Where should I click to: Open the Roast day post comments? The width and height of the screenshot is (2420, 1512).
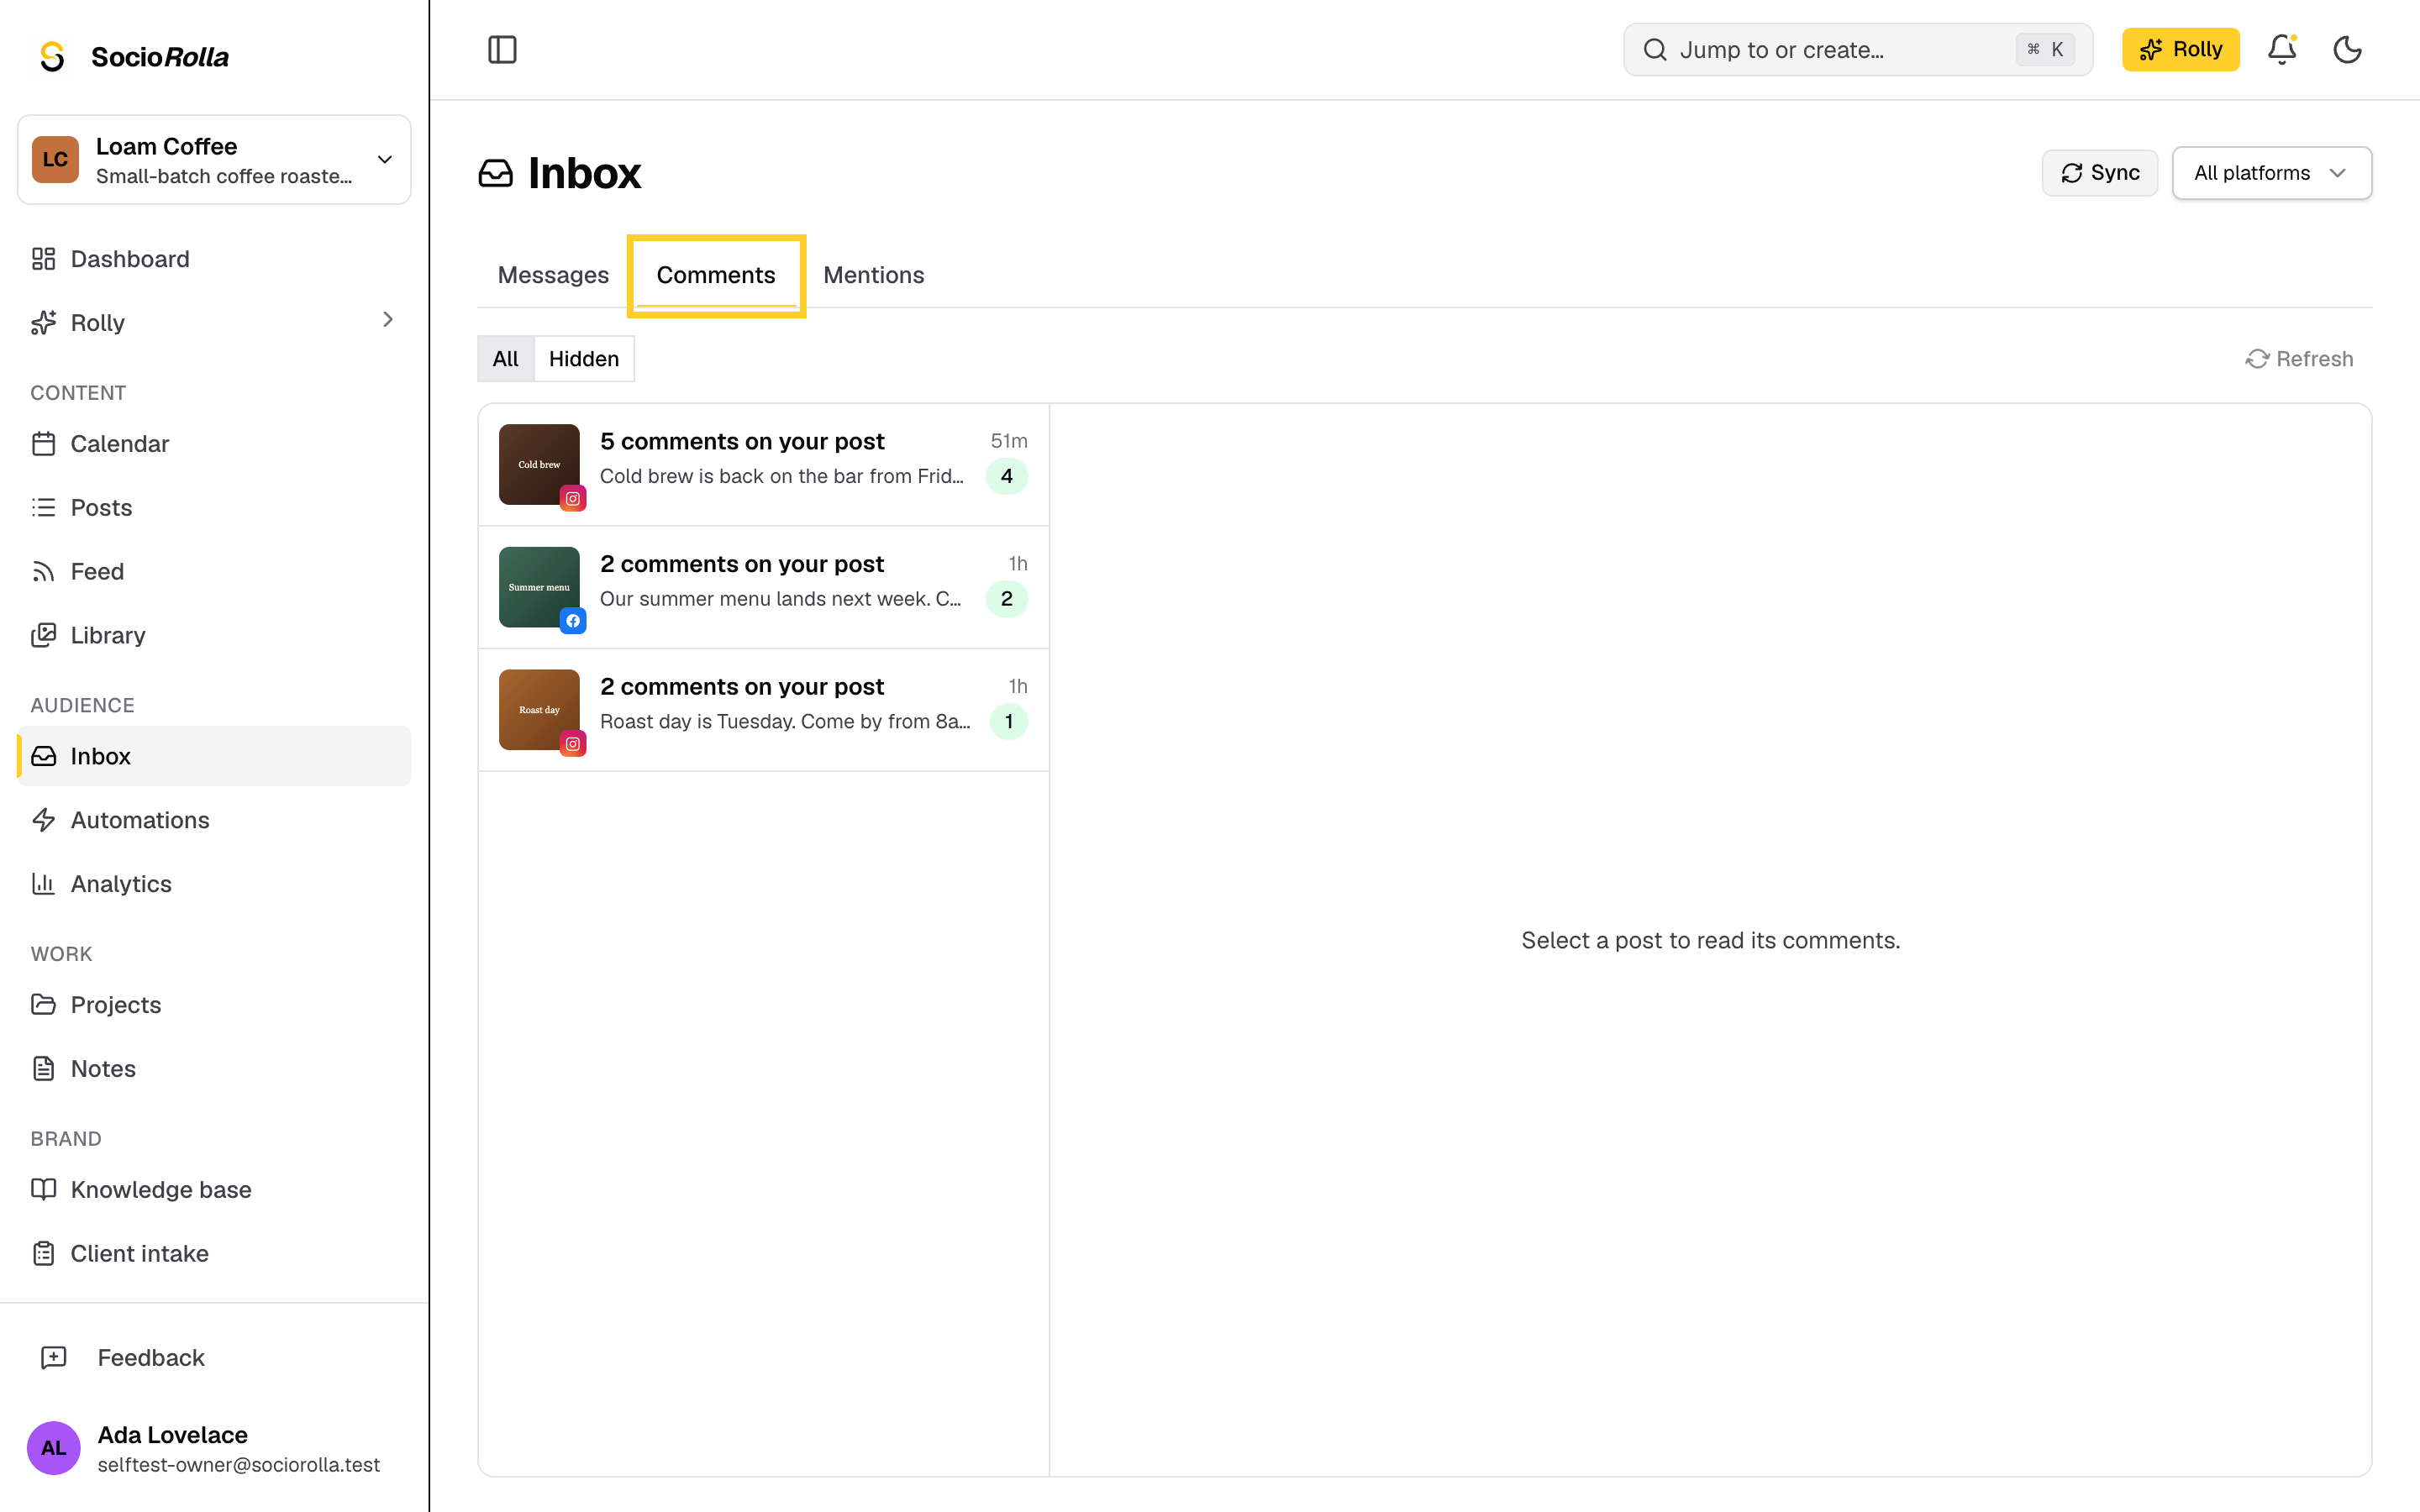point(763,710)
